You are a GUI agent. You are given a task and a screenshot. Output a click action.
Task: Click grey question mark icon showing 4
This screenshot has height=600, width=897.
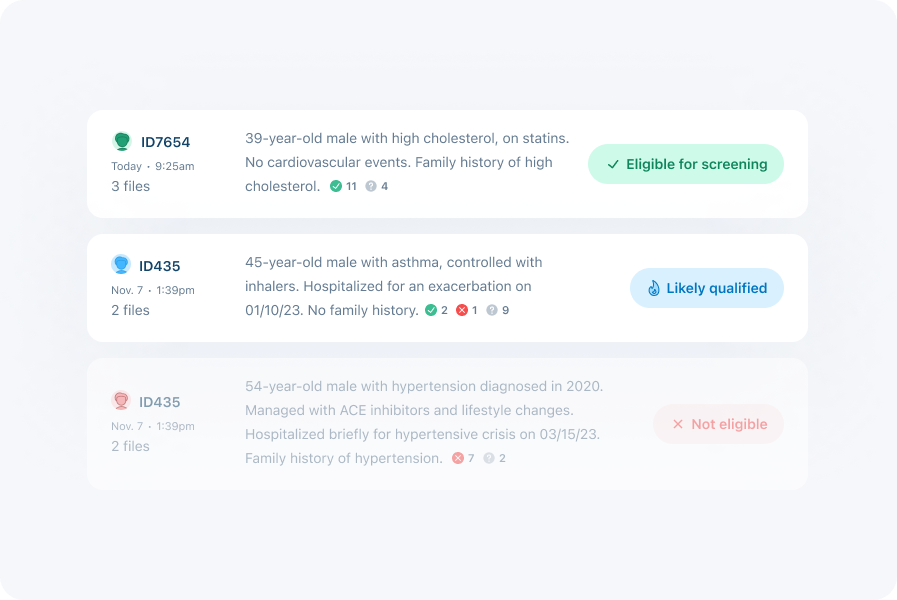[x=371, y=186]
